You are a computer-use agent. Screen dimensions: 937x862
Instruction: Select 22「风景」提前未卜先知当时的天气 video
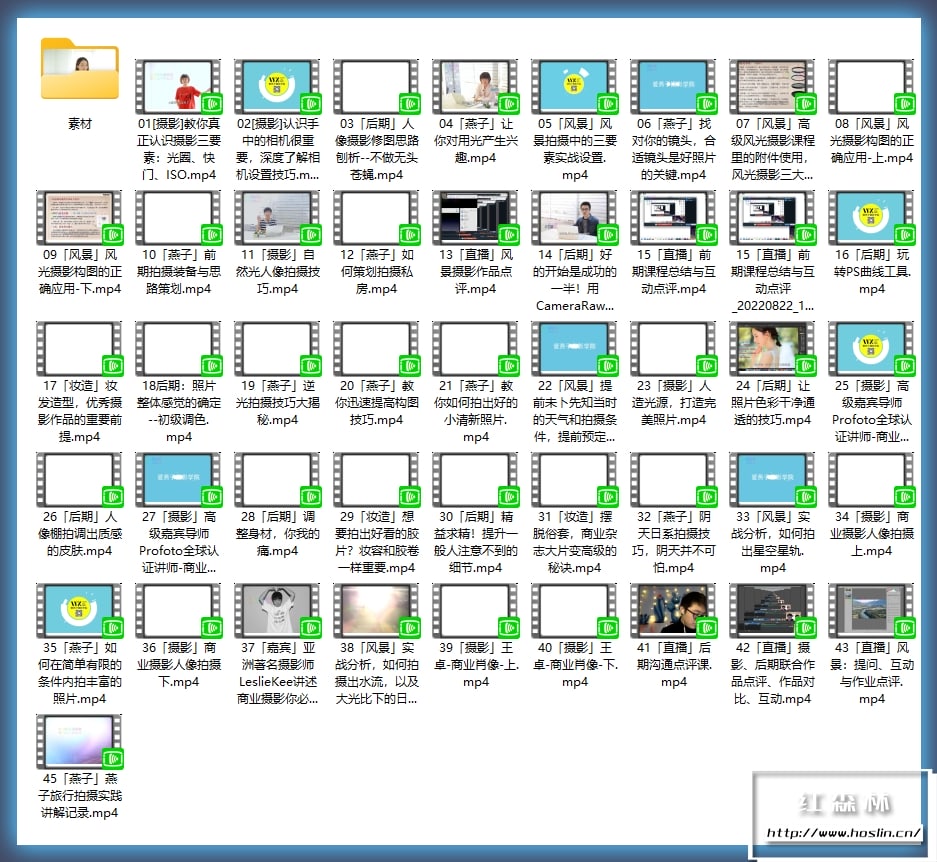click(574, 349)
